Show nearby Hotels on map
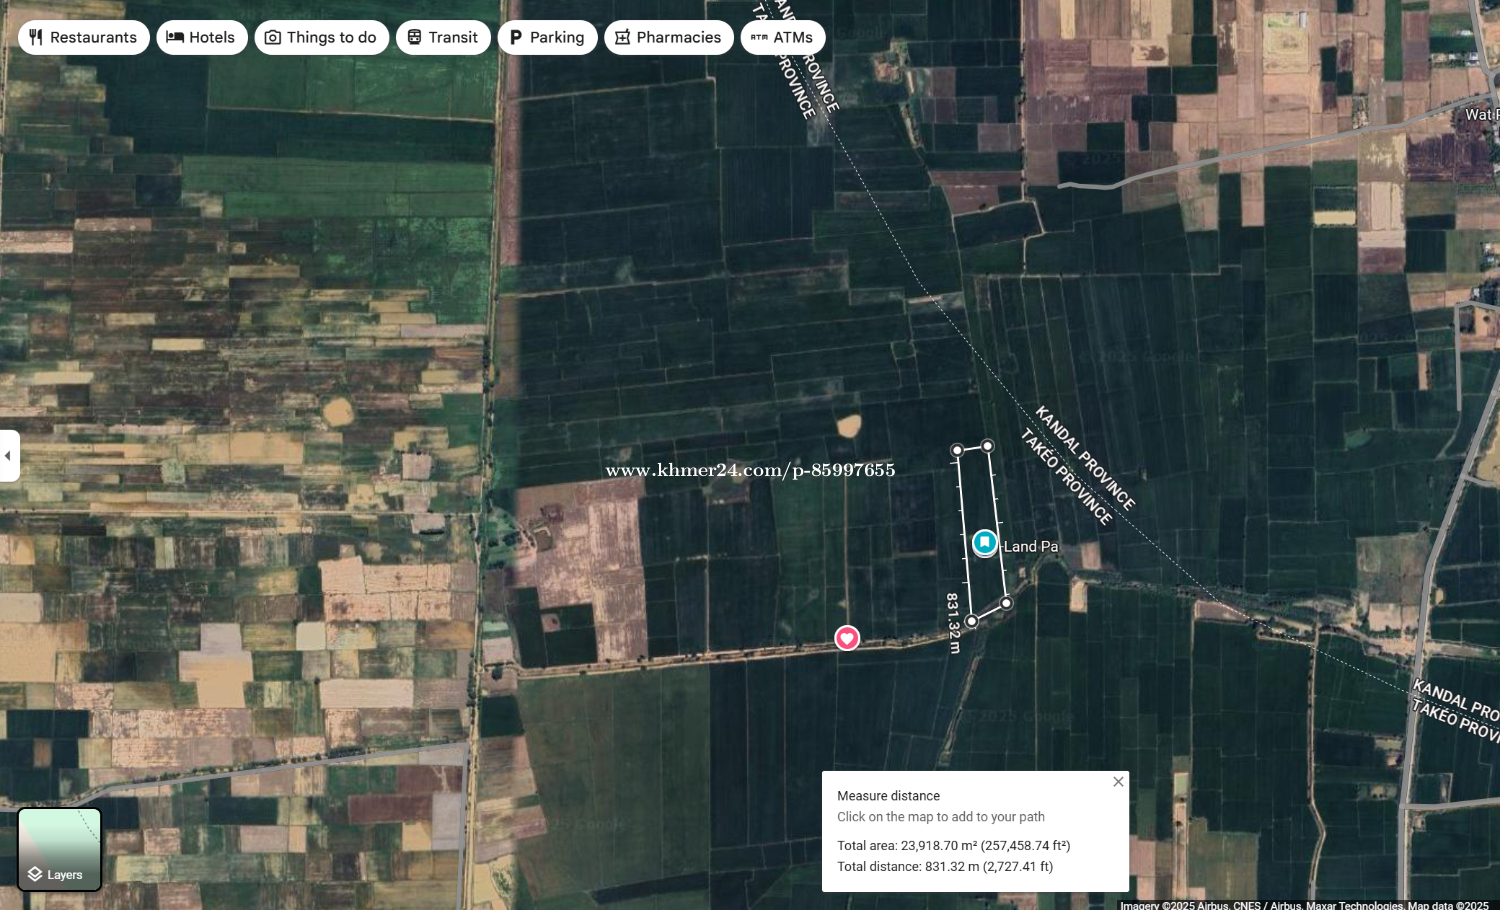Screen dimensions: 1500x910 click(x=201, y=38)
